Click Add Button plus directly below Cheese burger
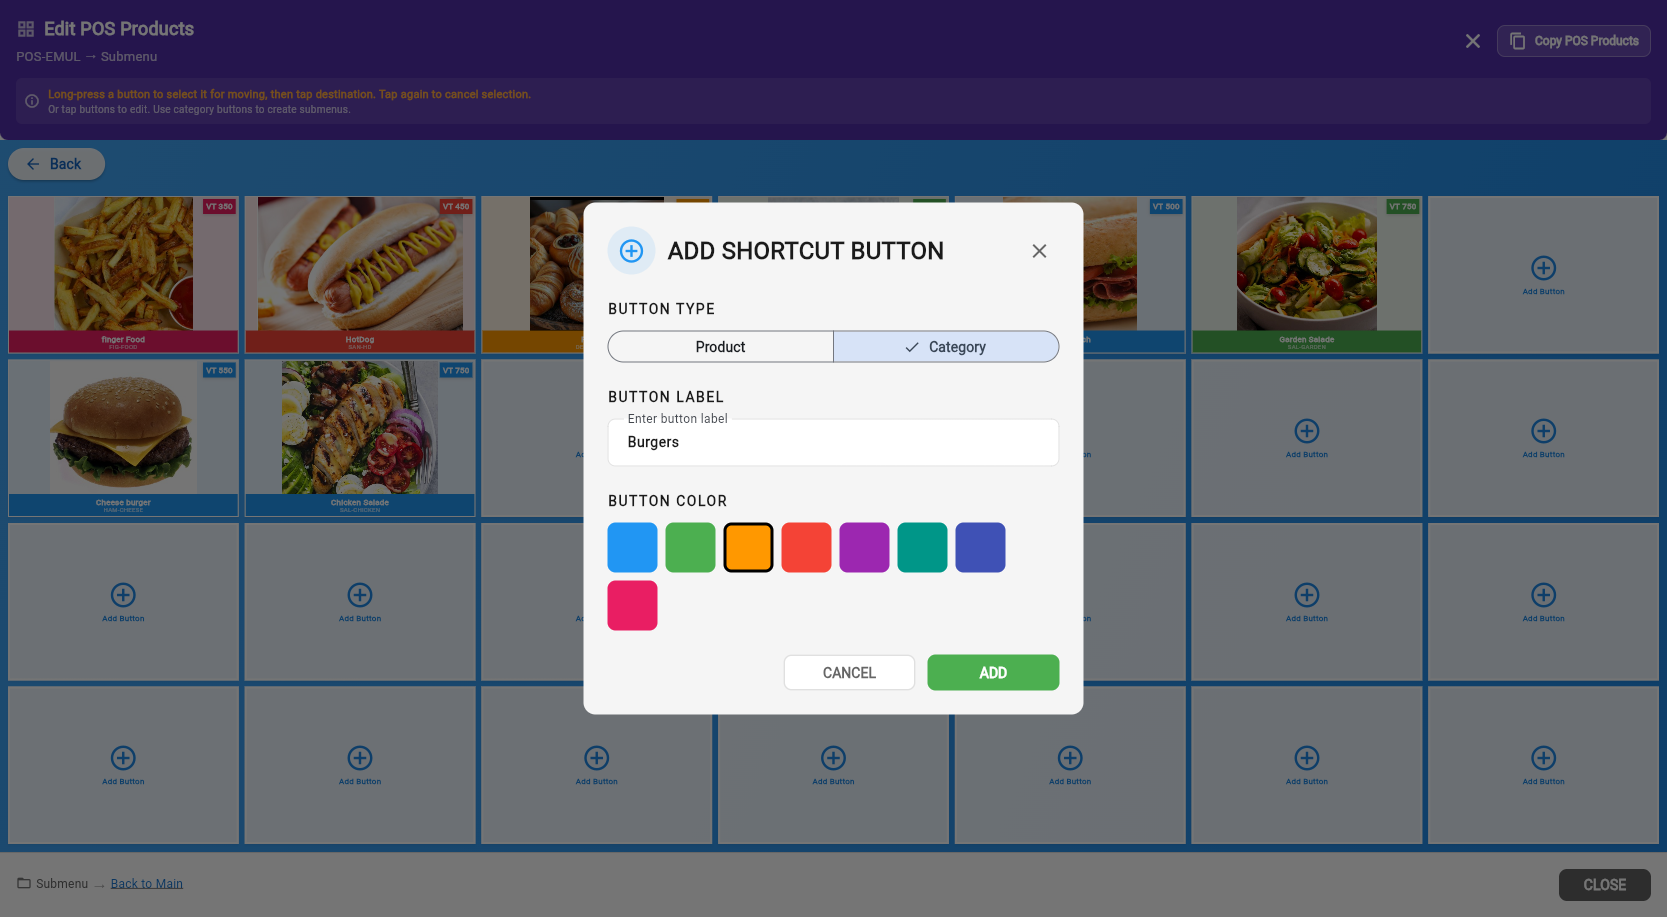 pyautogui.click(x=123, y=595)
